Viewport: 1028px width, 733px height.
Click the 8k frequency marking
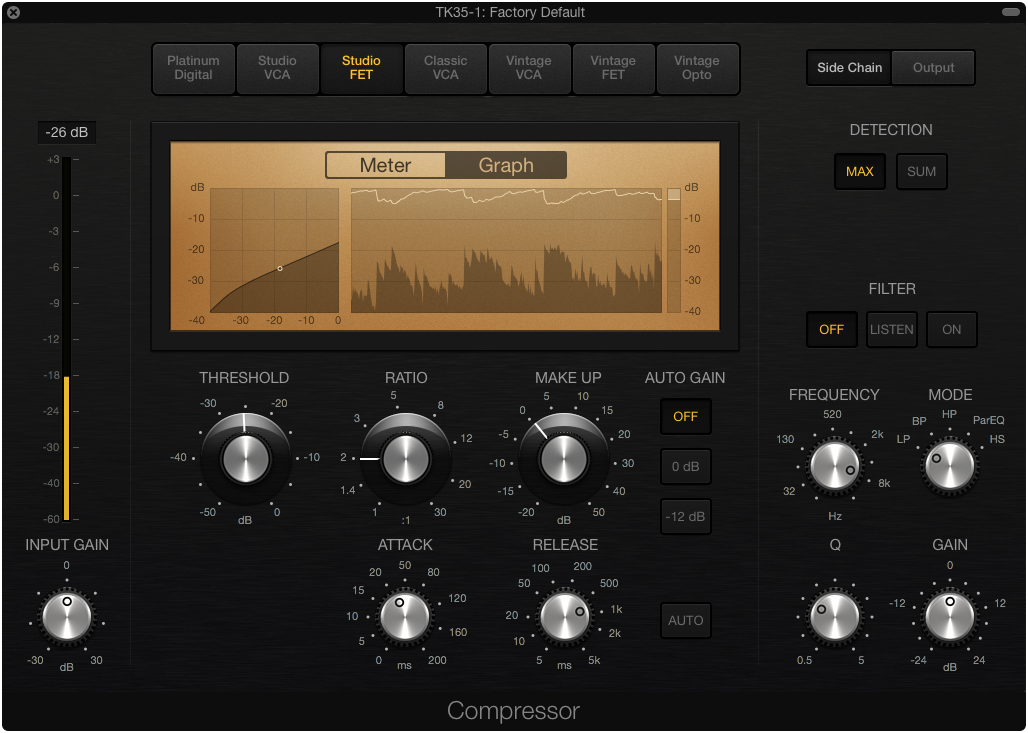[884, 483]
